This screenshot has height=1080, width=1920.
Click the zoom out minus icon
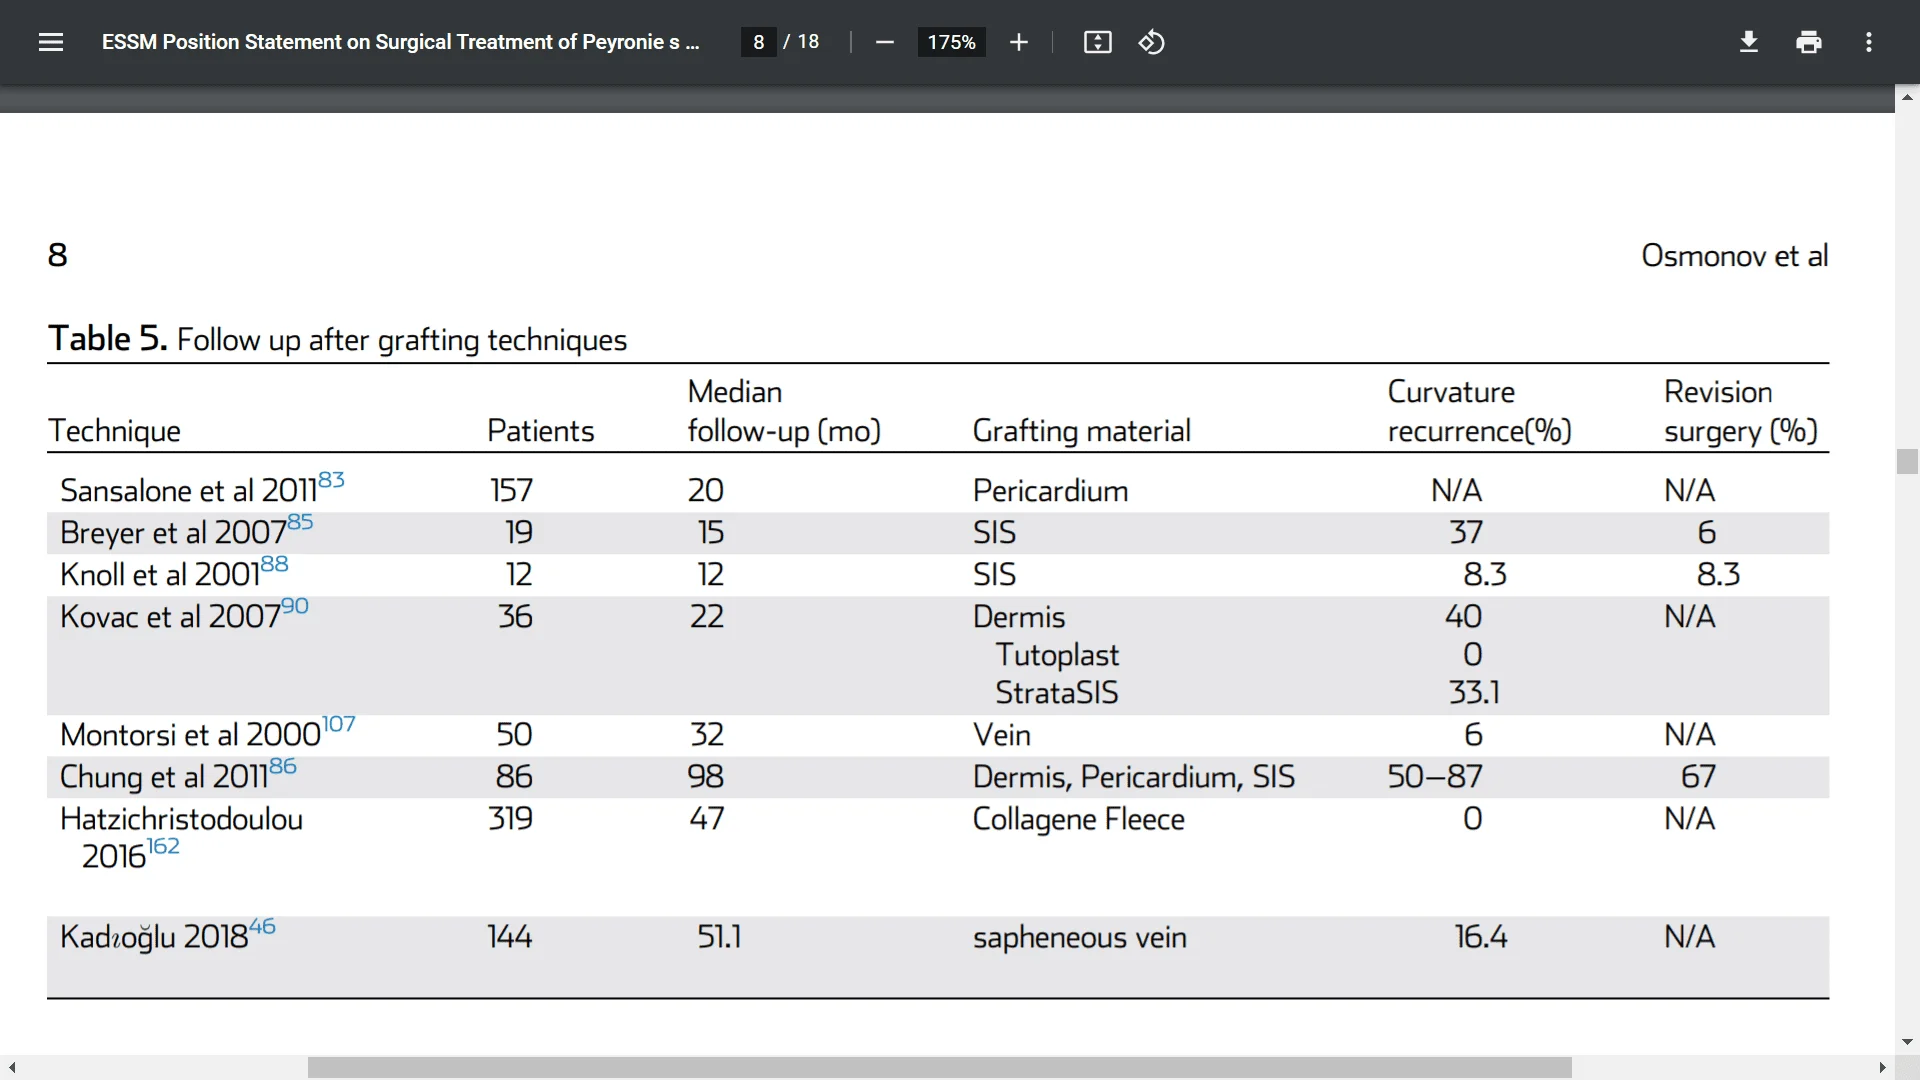click(x=884, y=42)
